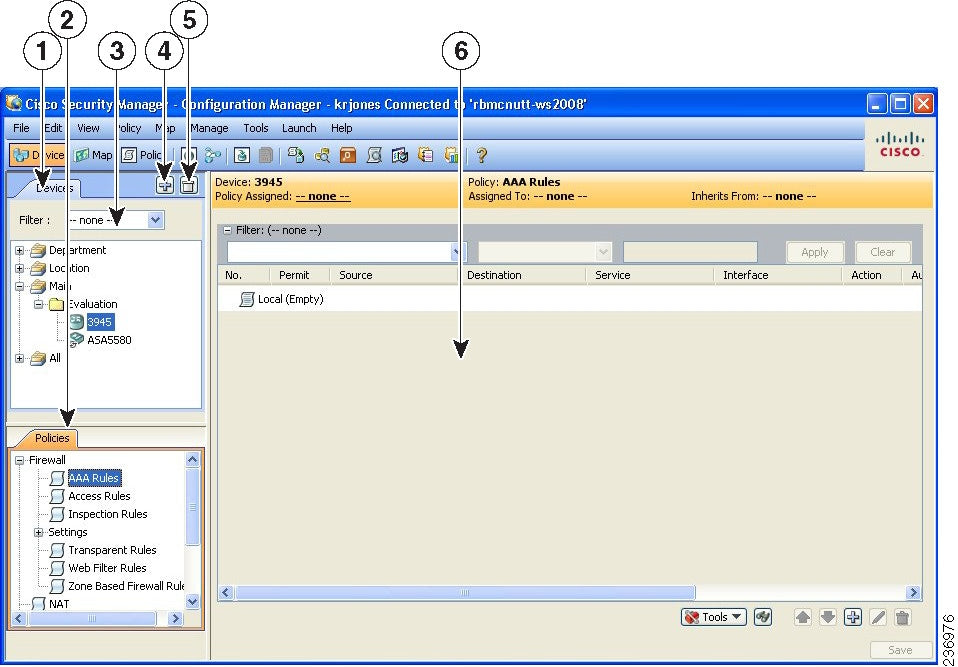Collapse the Firewall policy group
Screen dimensions: 958x667
tap(20, 461)
